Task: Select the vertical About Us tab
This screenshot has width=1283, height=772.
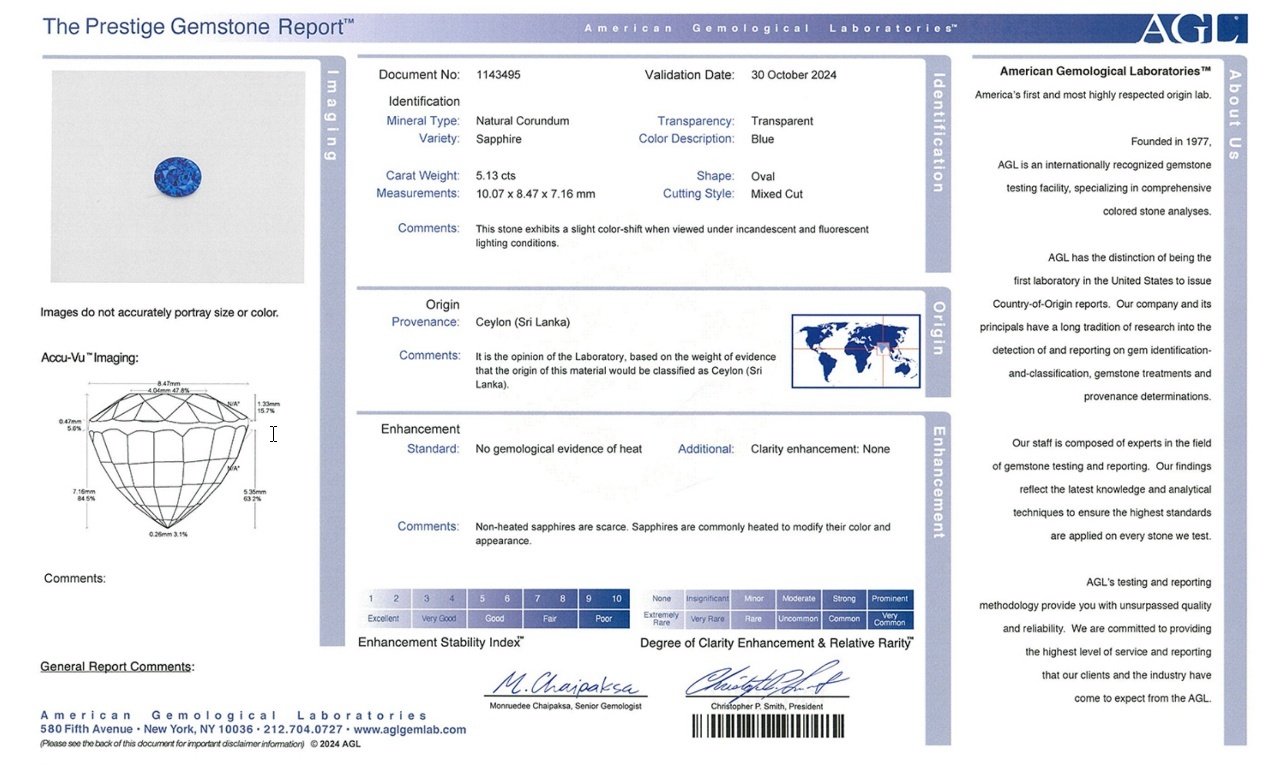Action: (1234, 114)
